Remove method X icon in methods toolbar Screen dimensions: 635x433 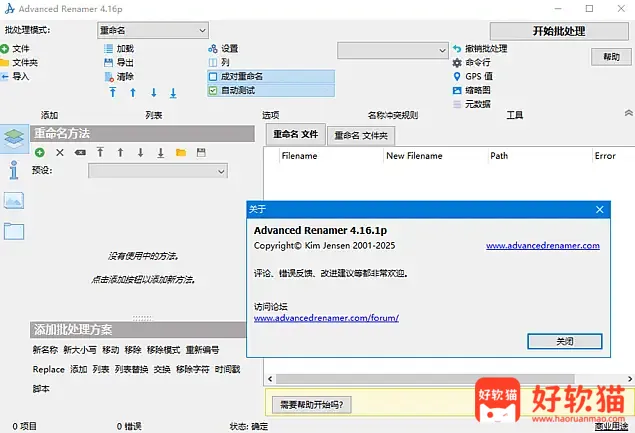coord(60,153)
